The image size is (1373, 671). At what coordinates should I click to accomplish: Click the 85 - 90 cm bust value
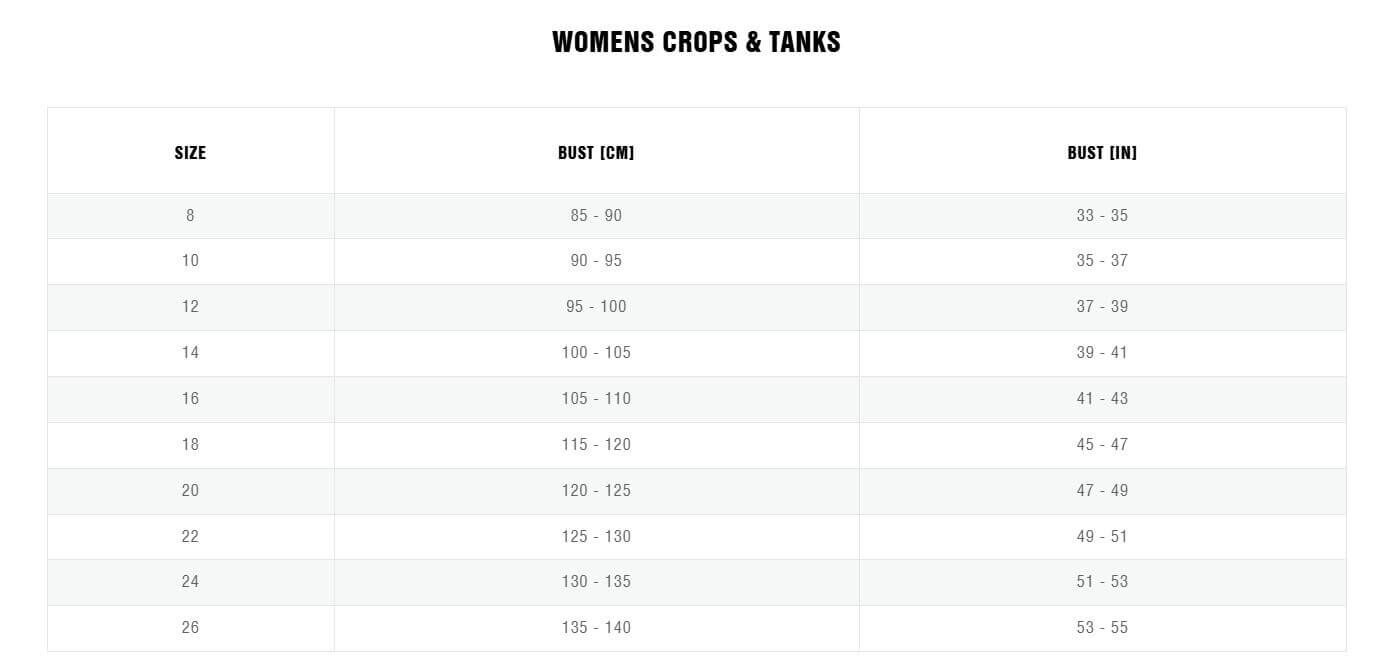coord(596,215)
